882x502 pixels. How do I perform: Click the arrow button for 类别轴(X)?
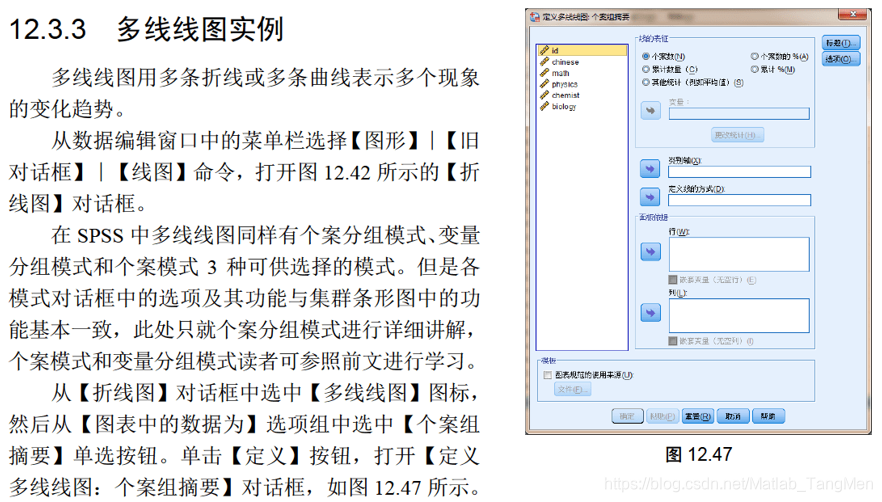tap(650, 168)
